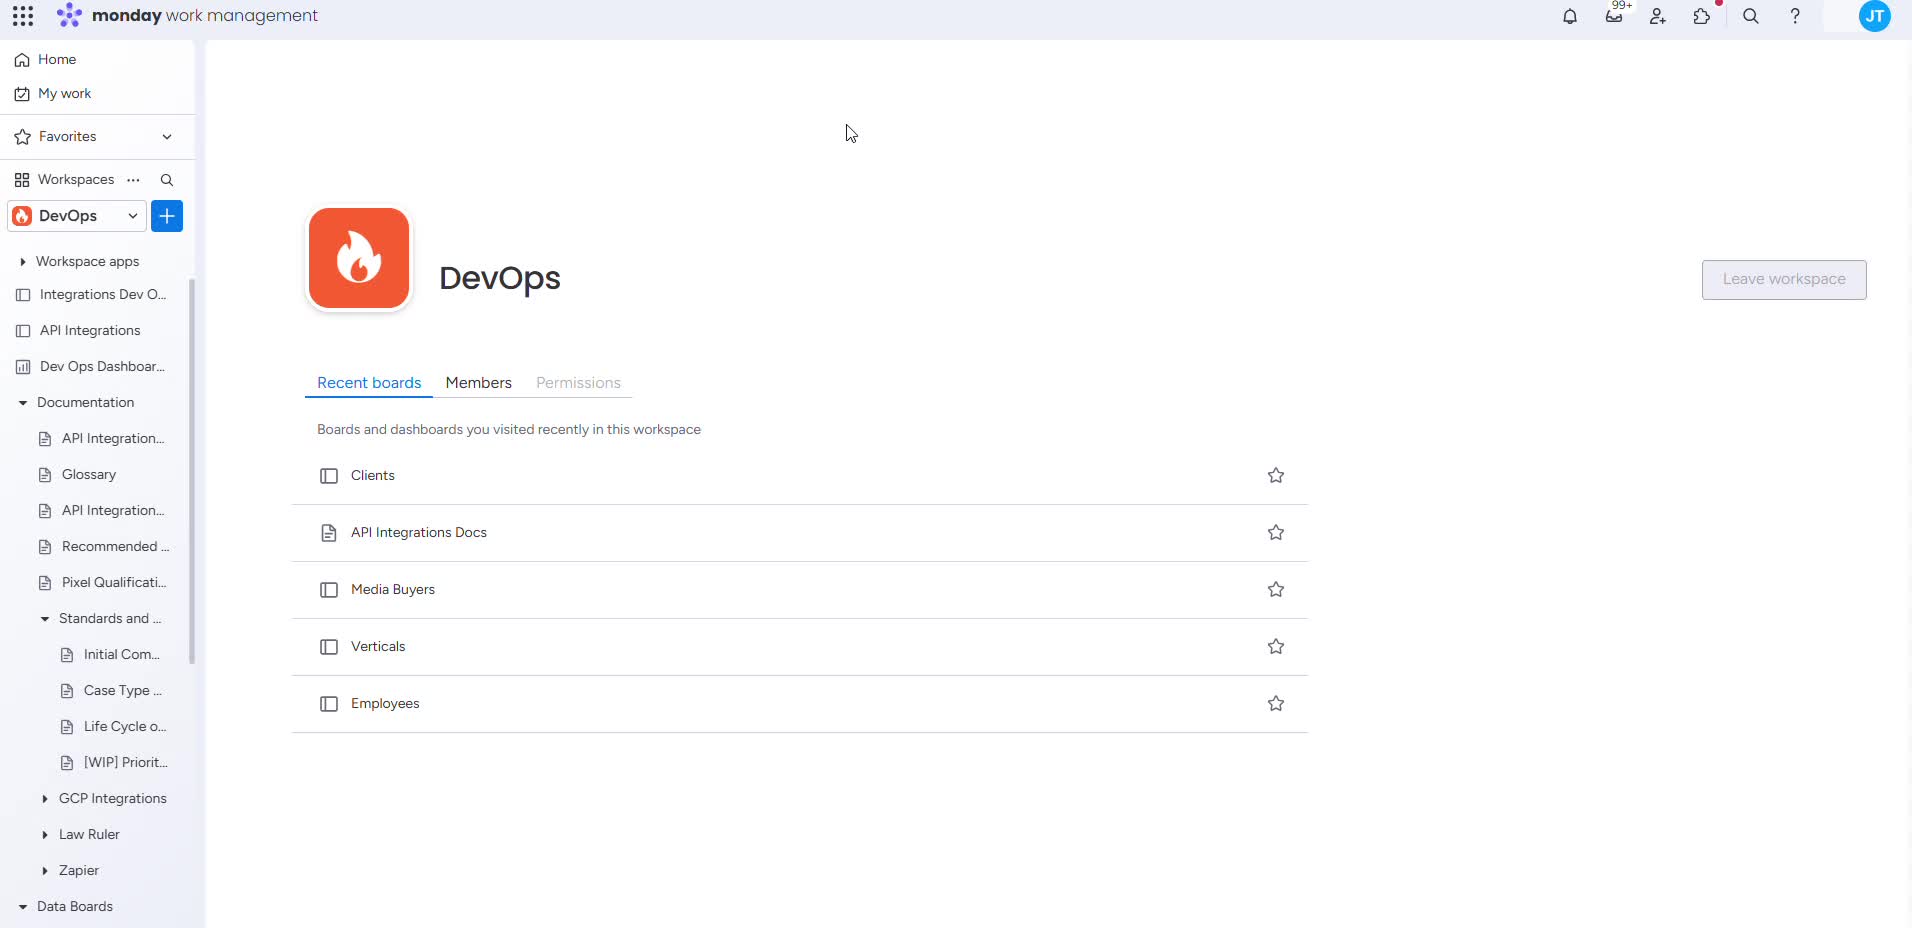Image resolution: width=1912 pixels, height=928 pixels.
Task: Select the Recent boards tab
Action: click(x=369, y=383)
